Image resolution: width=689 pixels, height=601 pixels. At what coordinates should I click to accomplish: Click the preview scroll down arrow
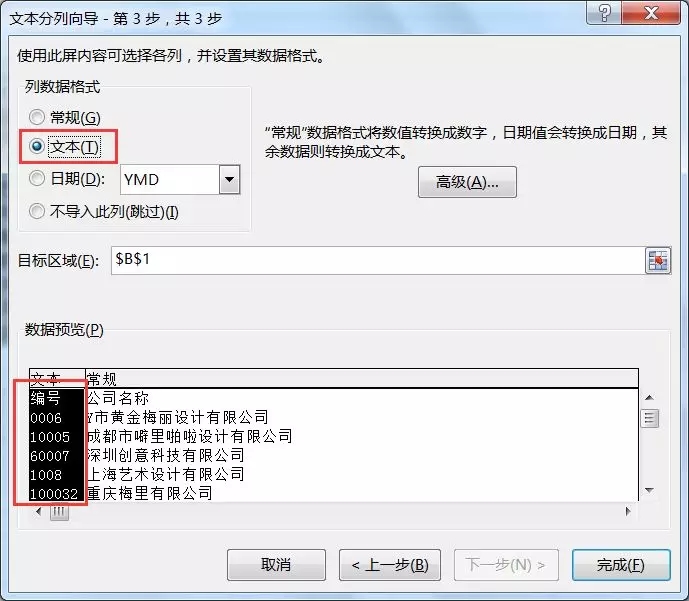point(649,490)
